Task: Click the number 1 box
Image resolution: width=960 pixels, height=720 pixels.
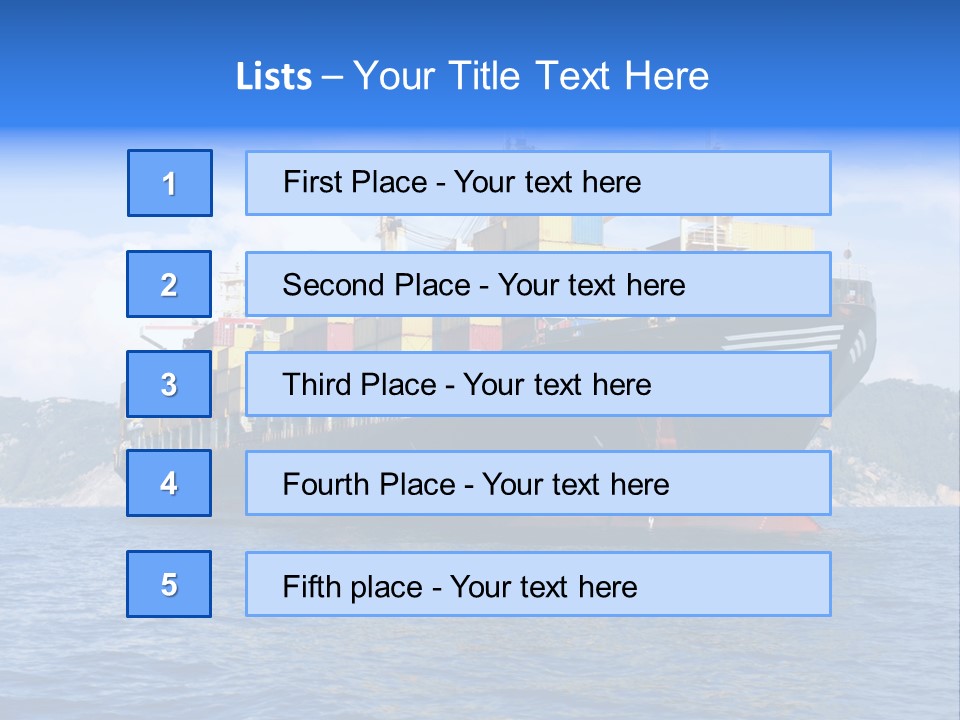Action: click(x=169, y=183)
